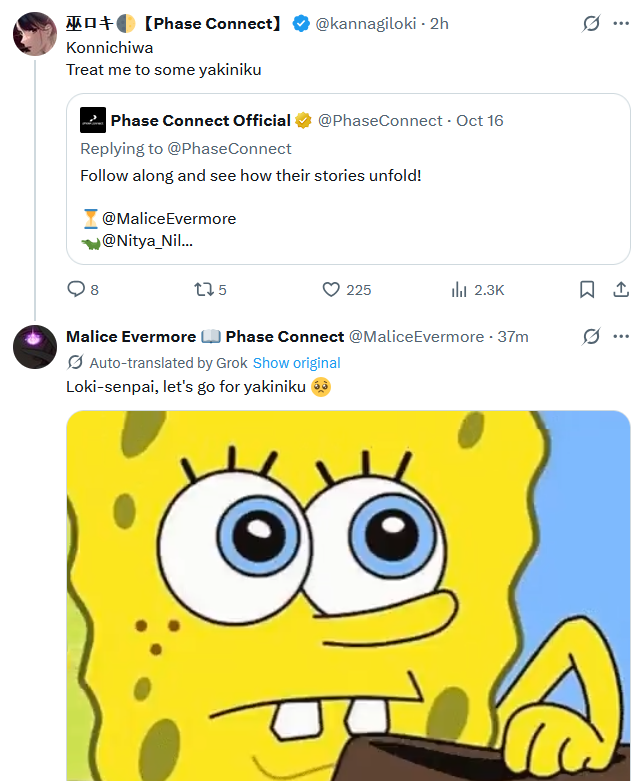Screen dimensions: 642x781
Task: Click Grok icon on kannagiloki's tweet
Action: [591, 23]
